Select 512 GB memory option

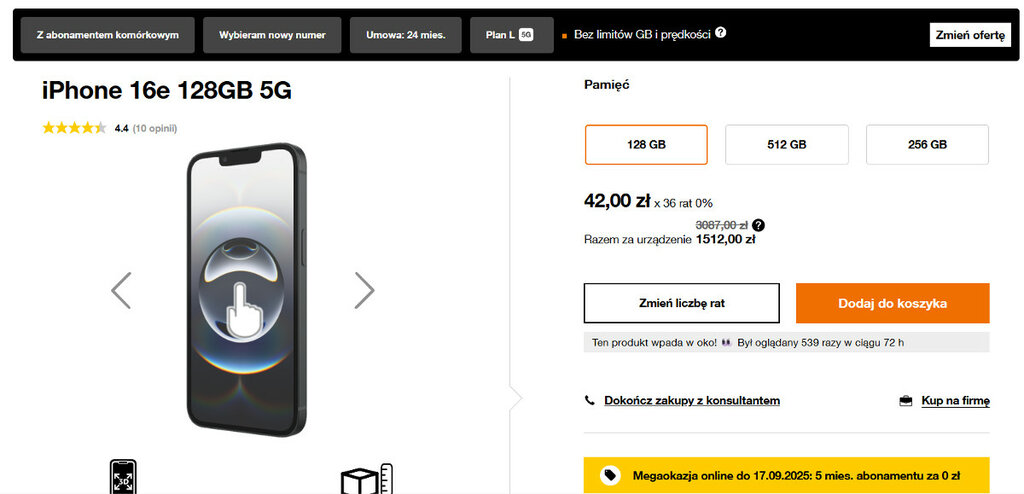786,144
